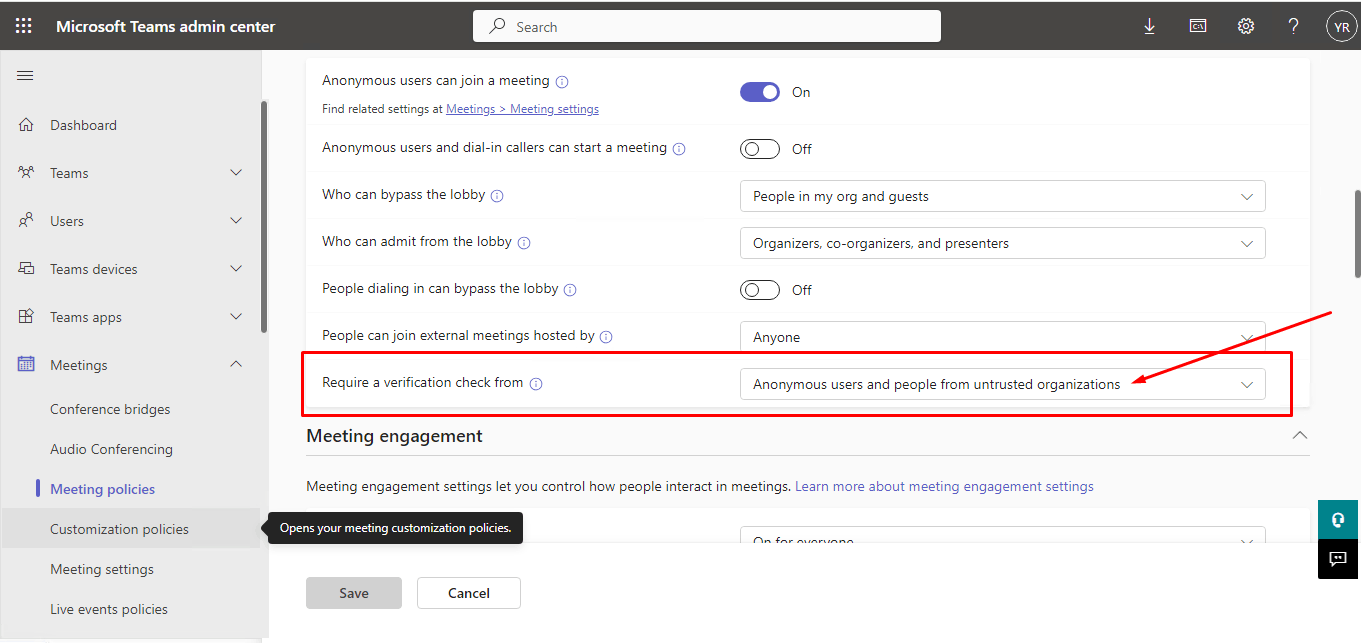Click the Meetings calendar icon
Screen dimensions: 1361x643
(x=26, y=365)
